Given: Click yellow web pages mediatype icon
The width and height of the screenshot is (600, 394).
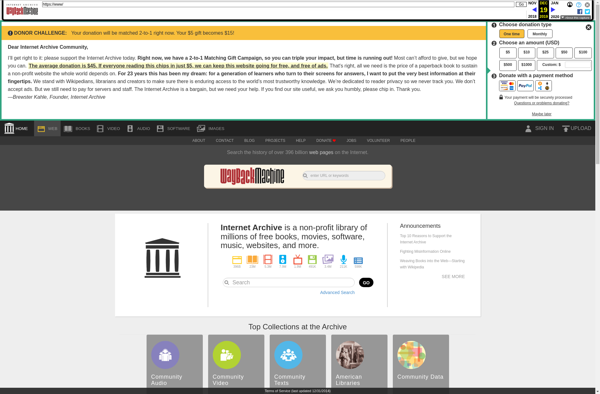Looking at the screenshot, I should click(237, 260).
